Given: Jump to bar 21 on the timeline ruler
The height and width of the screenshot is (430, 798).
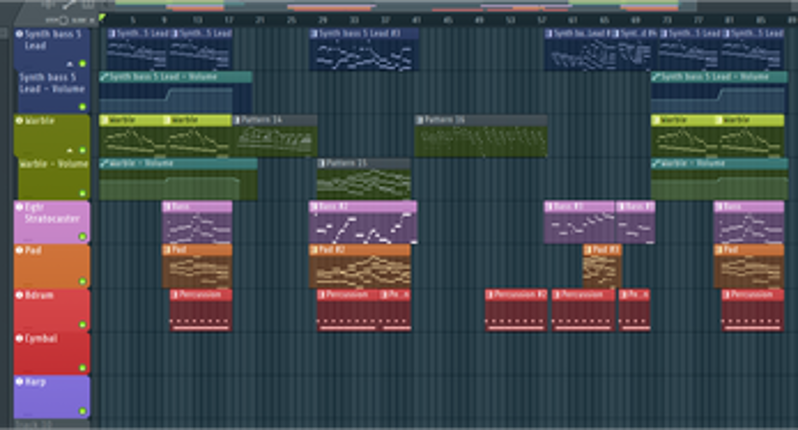Looking at the screenshot, I should pos(260,20).
